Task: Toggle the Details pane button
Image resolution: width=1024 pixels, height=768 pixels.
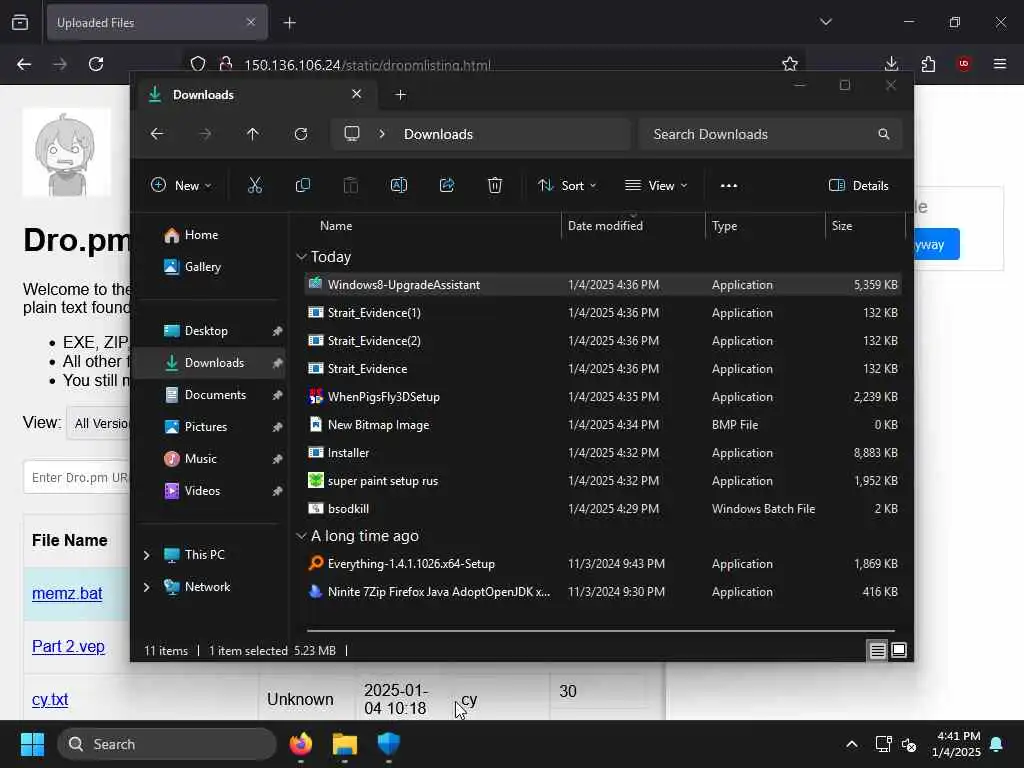Action: 858,185
